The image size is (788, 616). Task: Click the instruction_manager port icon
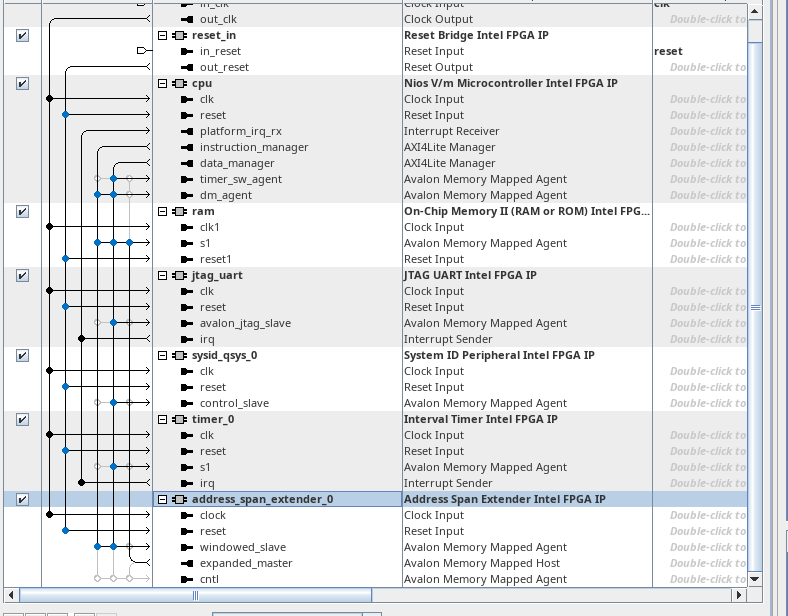[187, 148]
